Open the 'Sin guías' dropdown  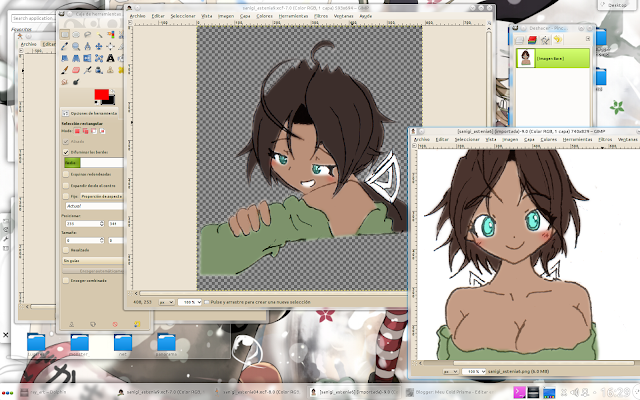93,260
